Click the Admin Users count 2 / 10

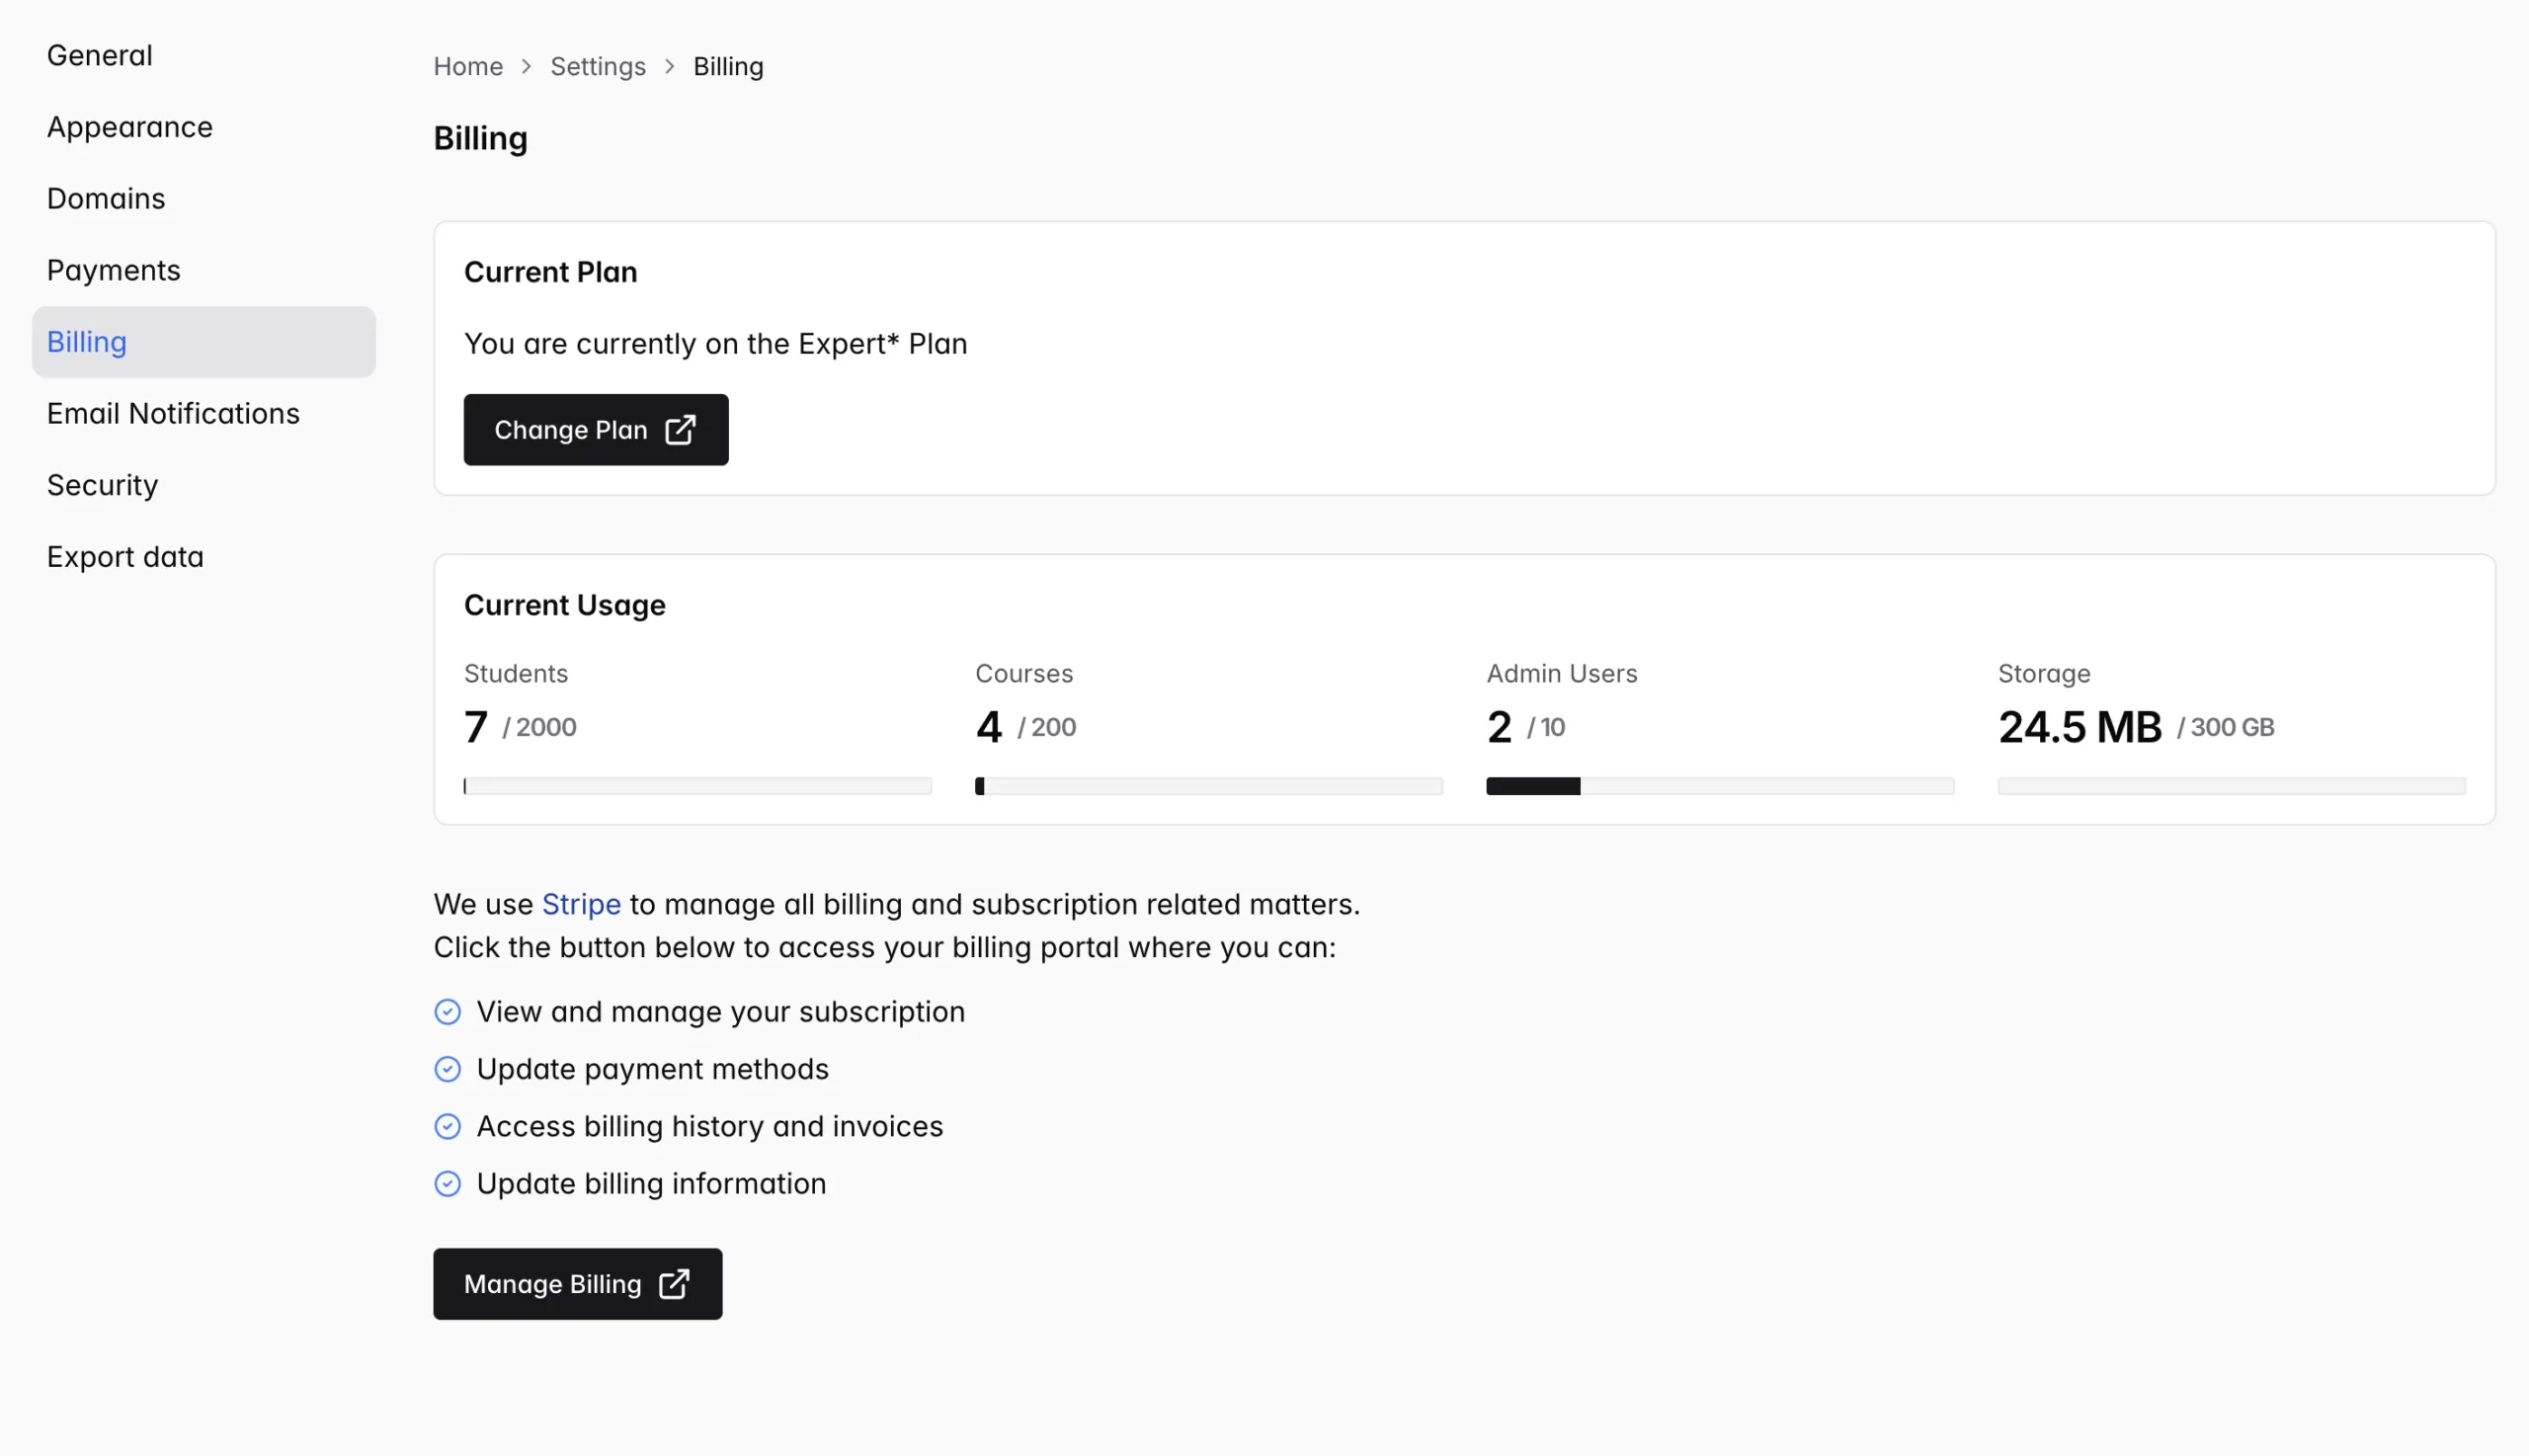[1526, 727]
